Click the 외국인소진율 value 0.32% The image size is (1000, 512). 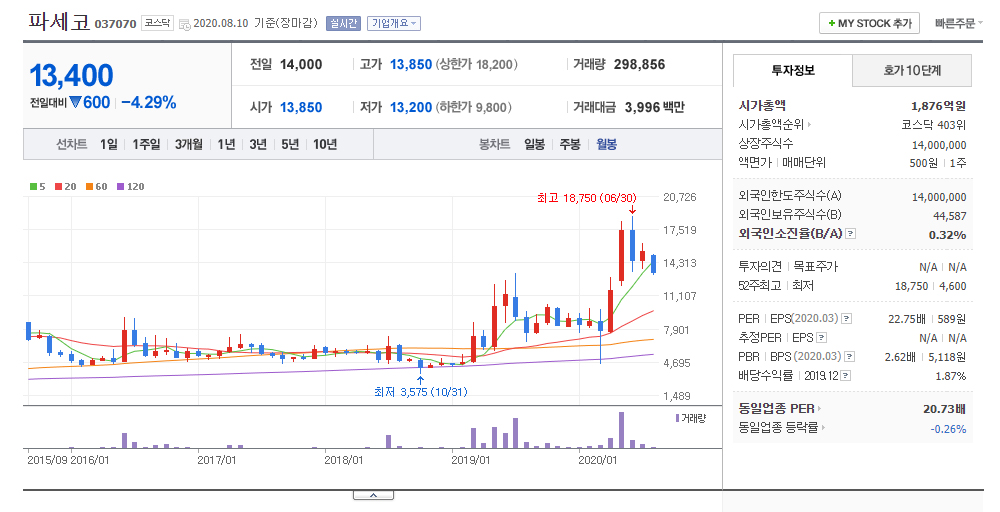(x=947, y=235)
